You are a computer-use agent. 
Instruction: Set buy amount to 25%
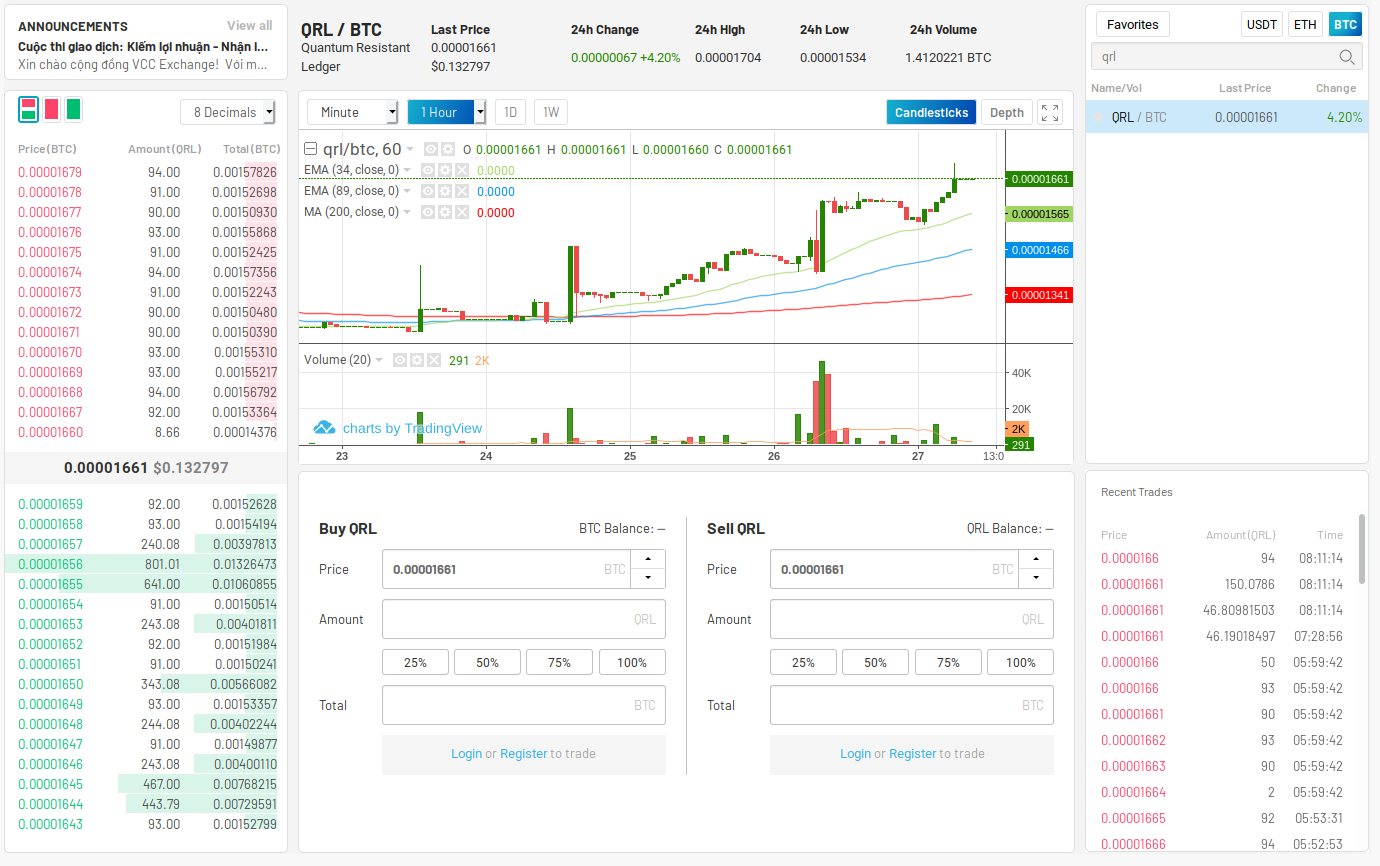pos(415,662)
